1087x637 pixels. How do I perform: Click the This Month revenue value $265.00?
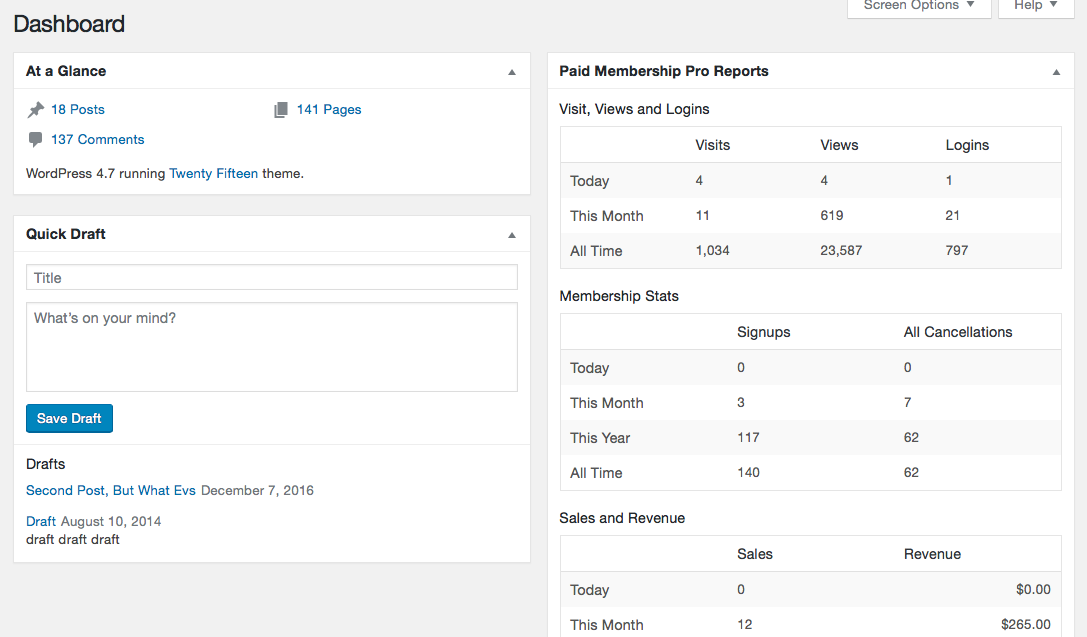point(1026,624)
